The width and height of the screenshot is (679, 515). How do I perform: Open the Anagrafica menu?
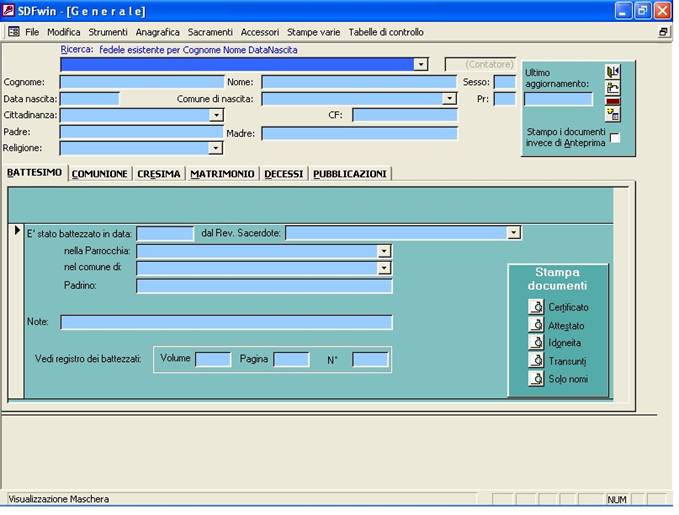158,32
